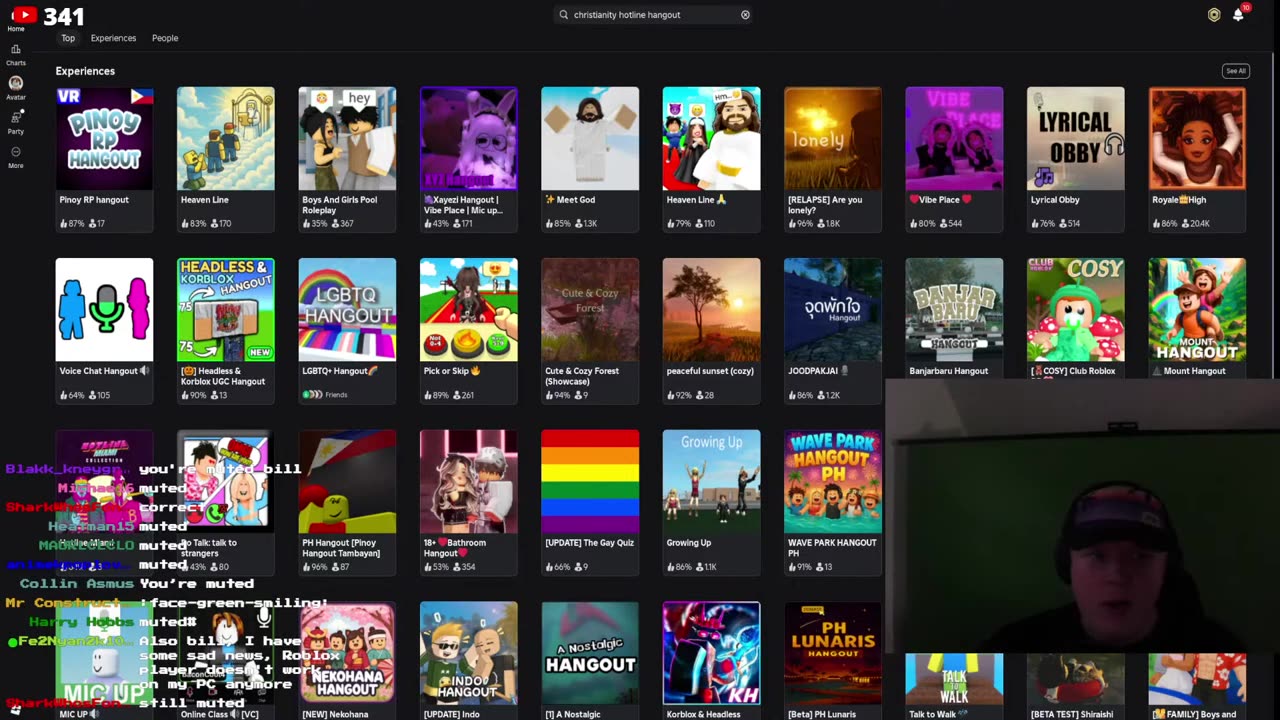Open the Indo Hangout thumbnail
This screenshot has width=1280, height=720.
coord(468,653)
